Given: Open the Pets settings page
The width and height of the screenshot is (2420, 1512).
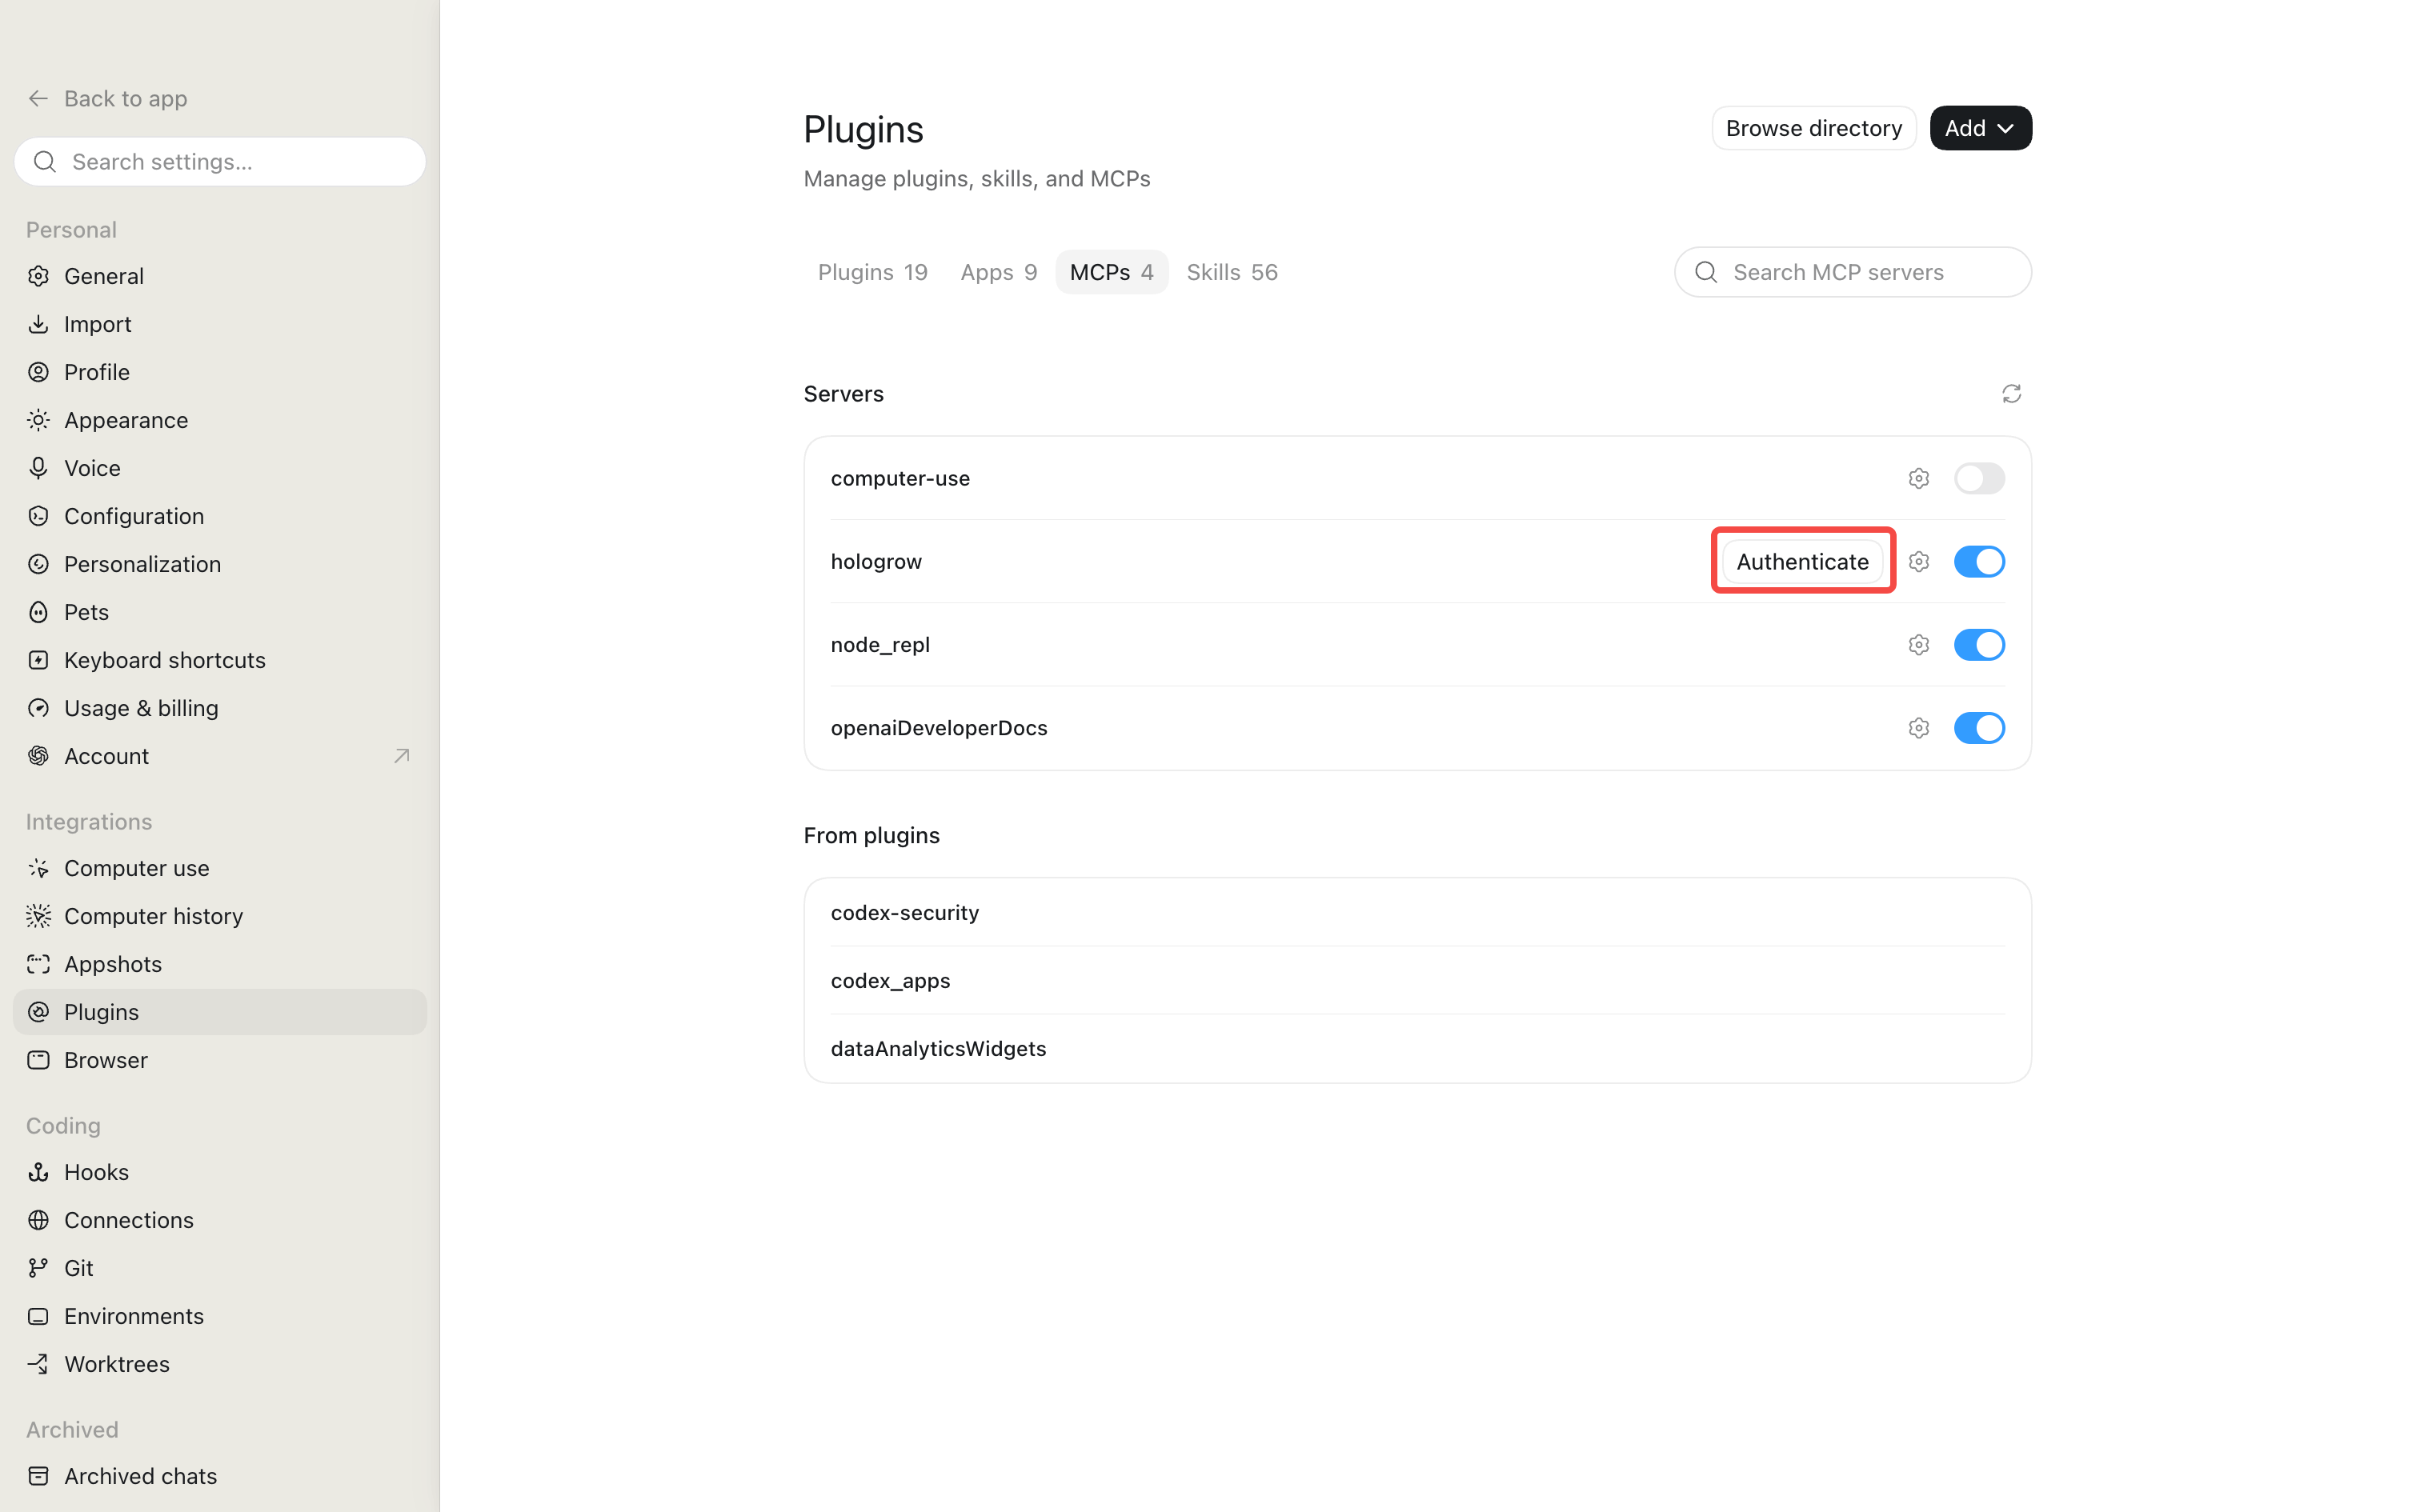Looking at the screenshot, I should [x=220, y=612].
